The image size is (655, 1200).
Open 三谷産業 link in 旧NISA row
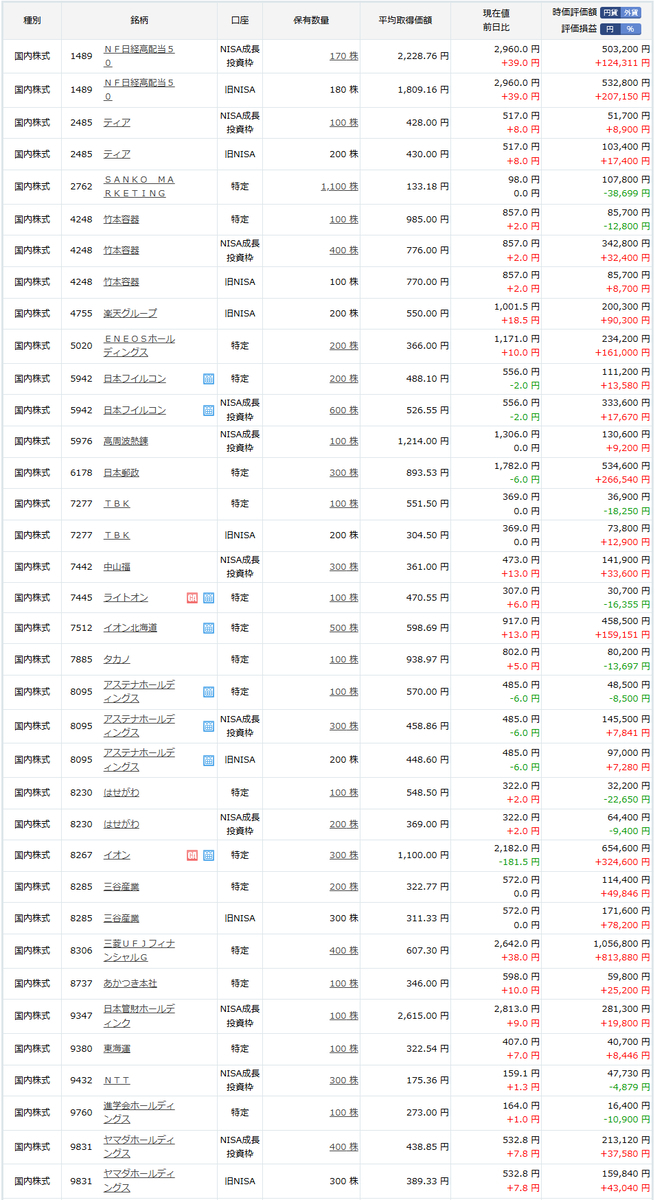[122, 918]
